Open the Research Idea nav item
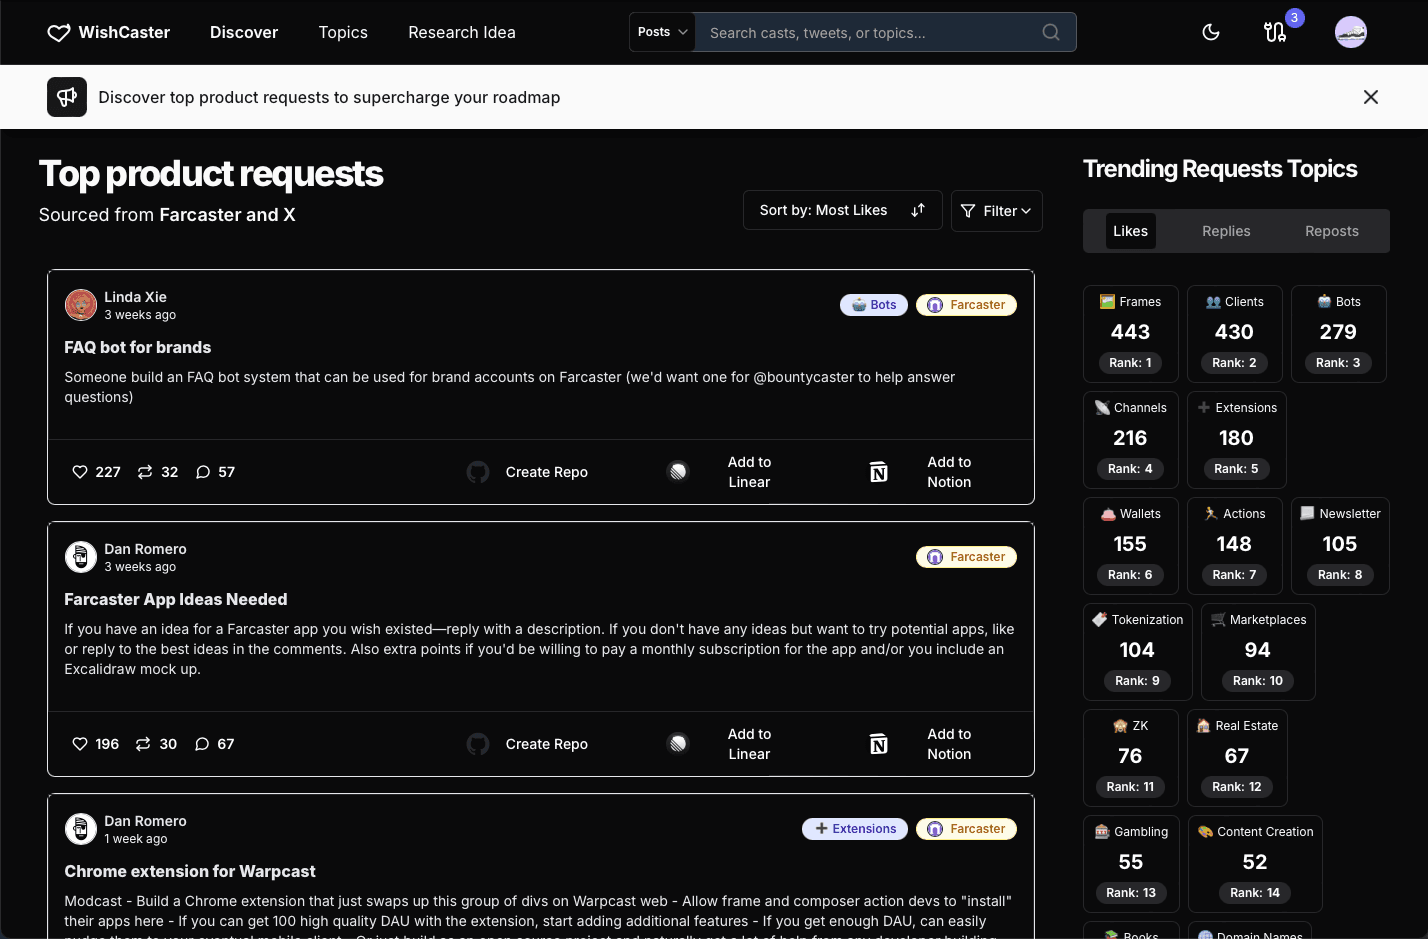 462,32
